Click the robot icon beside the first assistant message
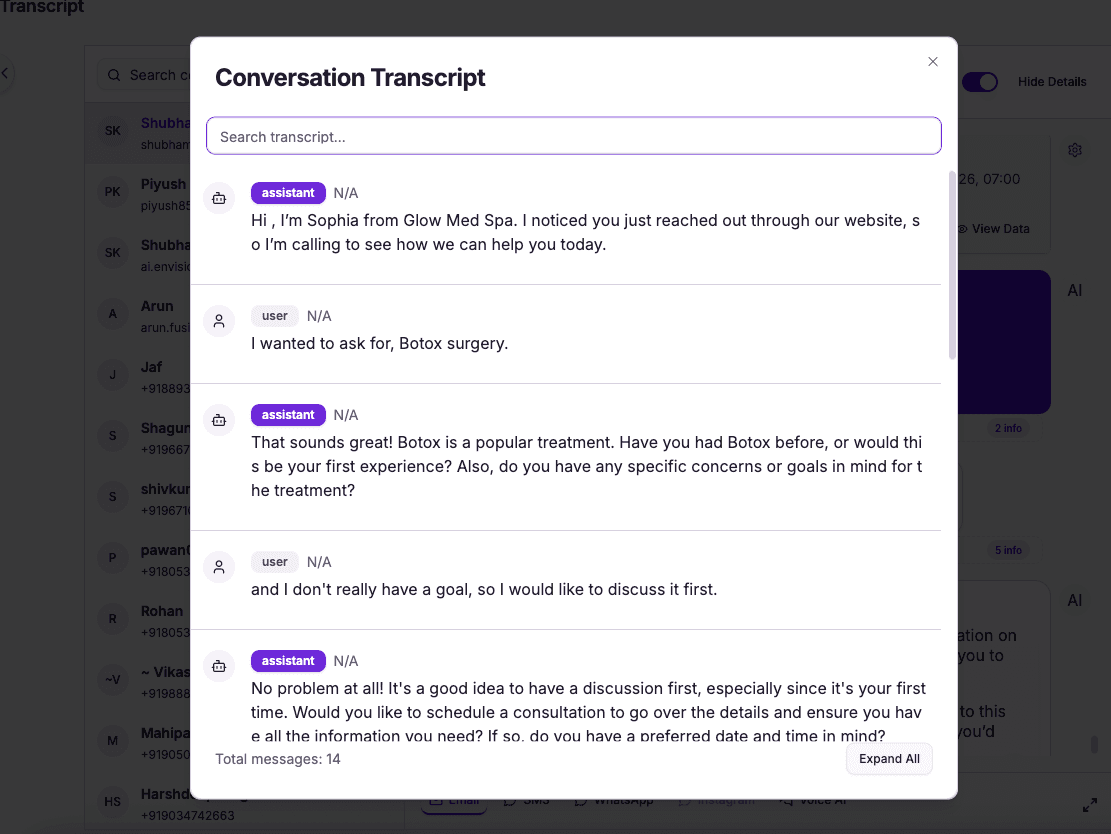 pyautogui.click(x=219, y=198)
